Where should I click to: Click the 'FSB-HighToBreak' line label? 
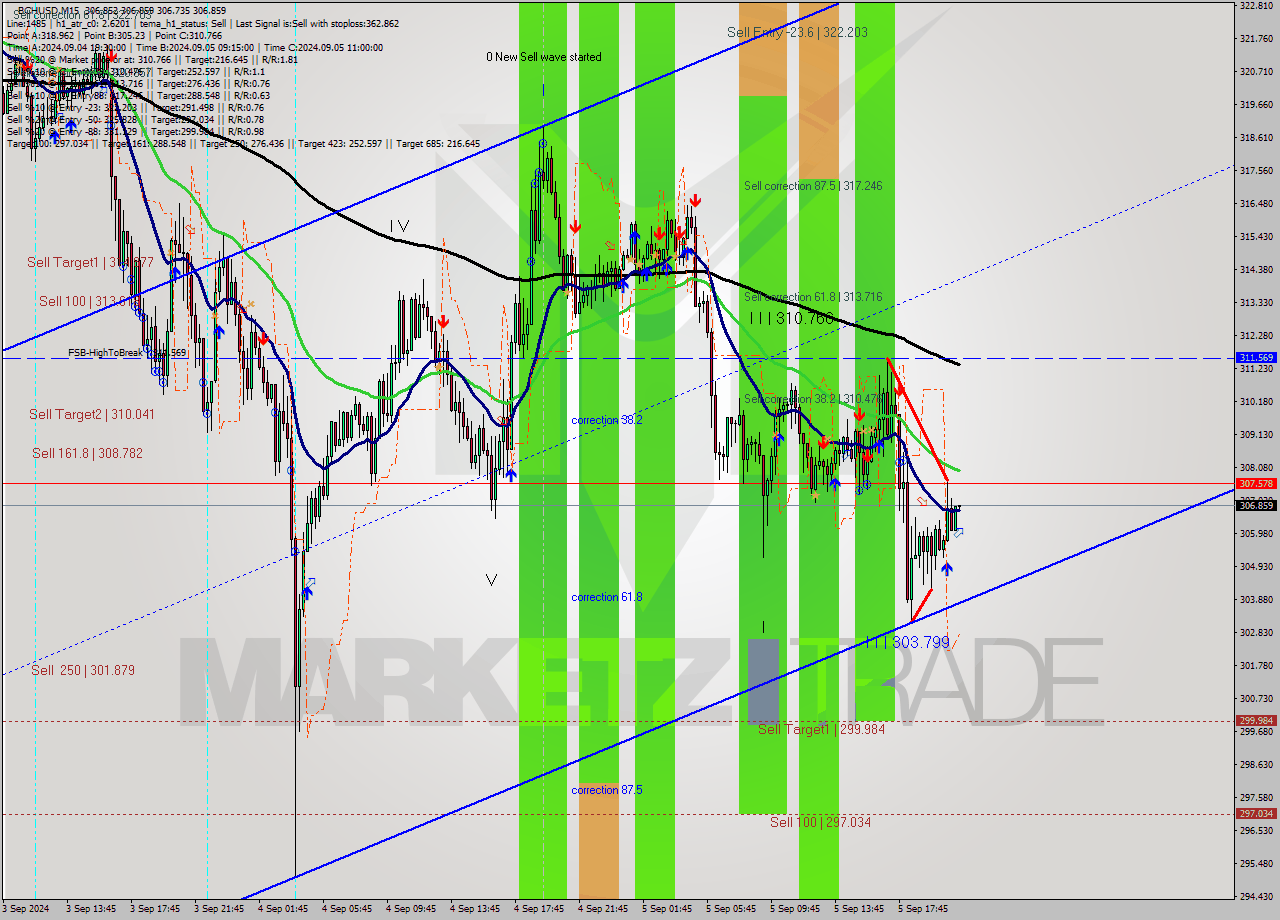click(105, 352)
